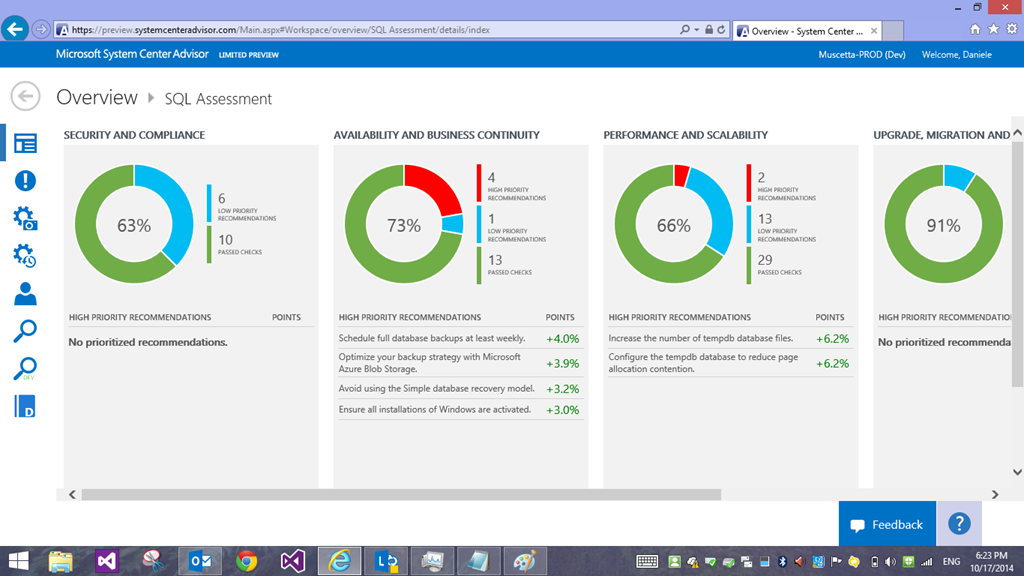Click the 91% Upgrade Migration donut chart
Viewport: 1024px width, 576px height.
pos(943,224)
